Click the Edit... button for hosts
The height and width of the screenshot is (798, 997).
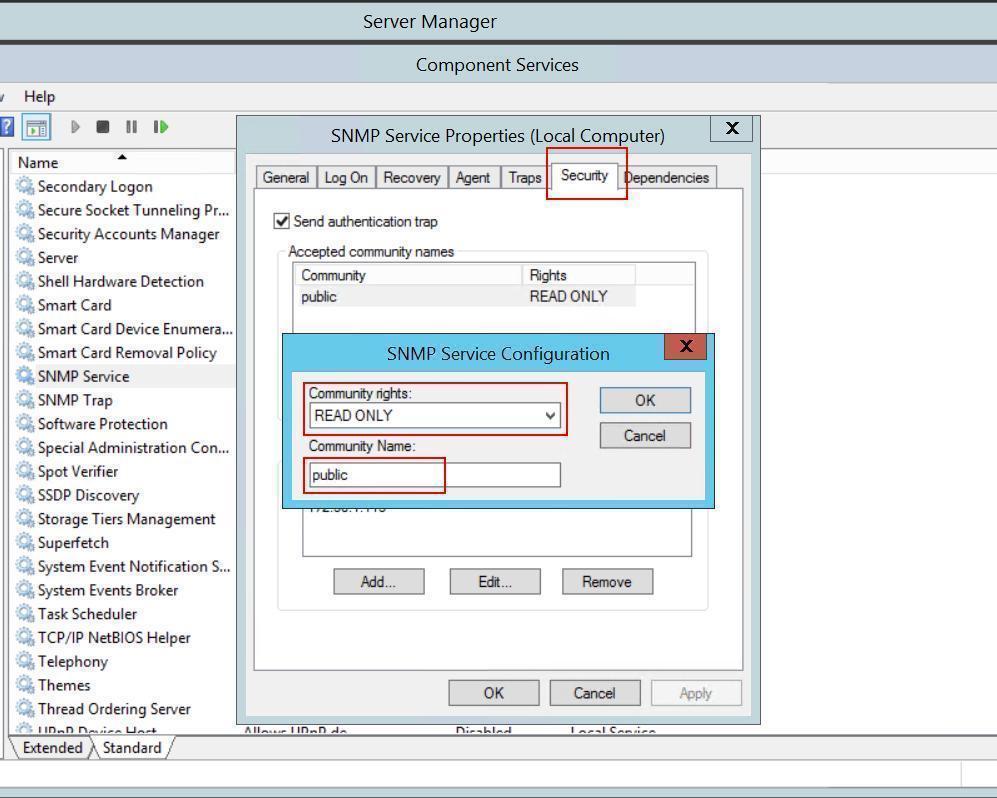click(x=495, y=582)
